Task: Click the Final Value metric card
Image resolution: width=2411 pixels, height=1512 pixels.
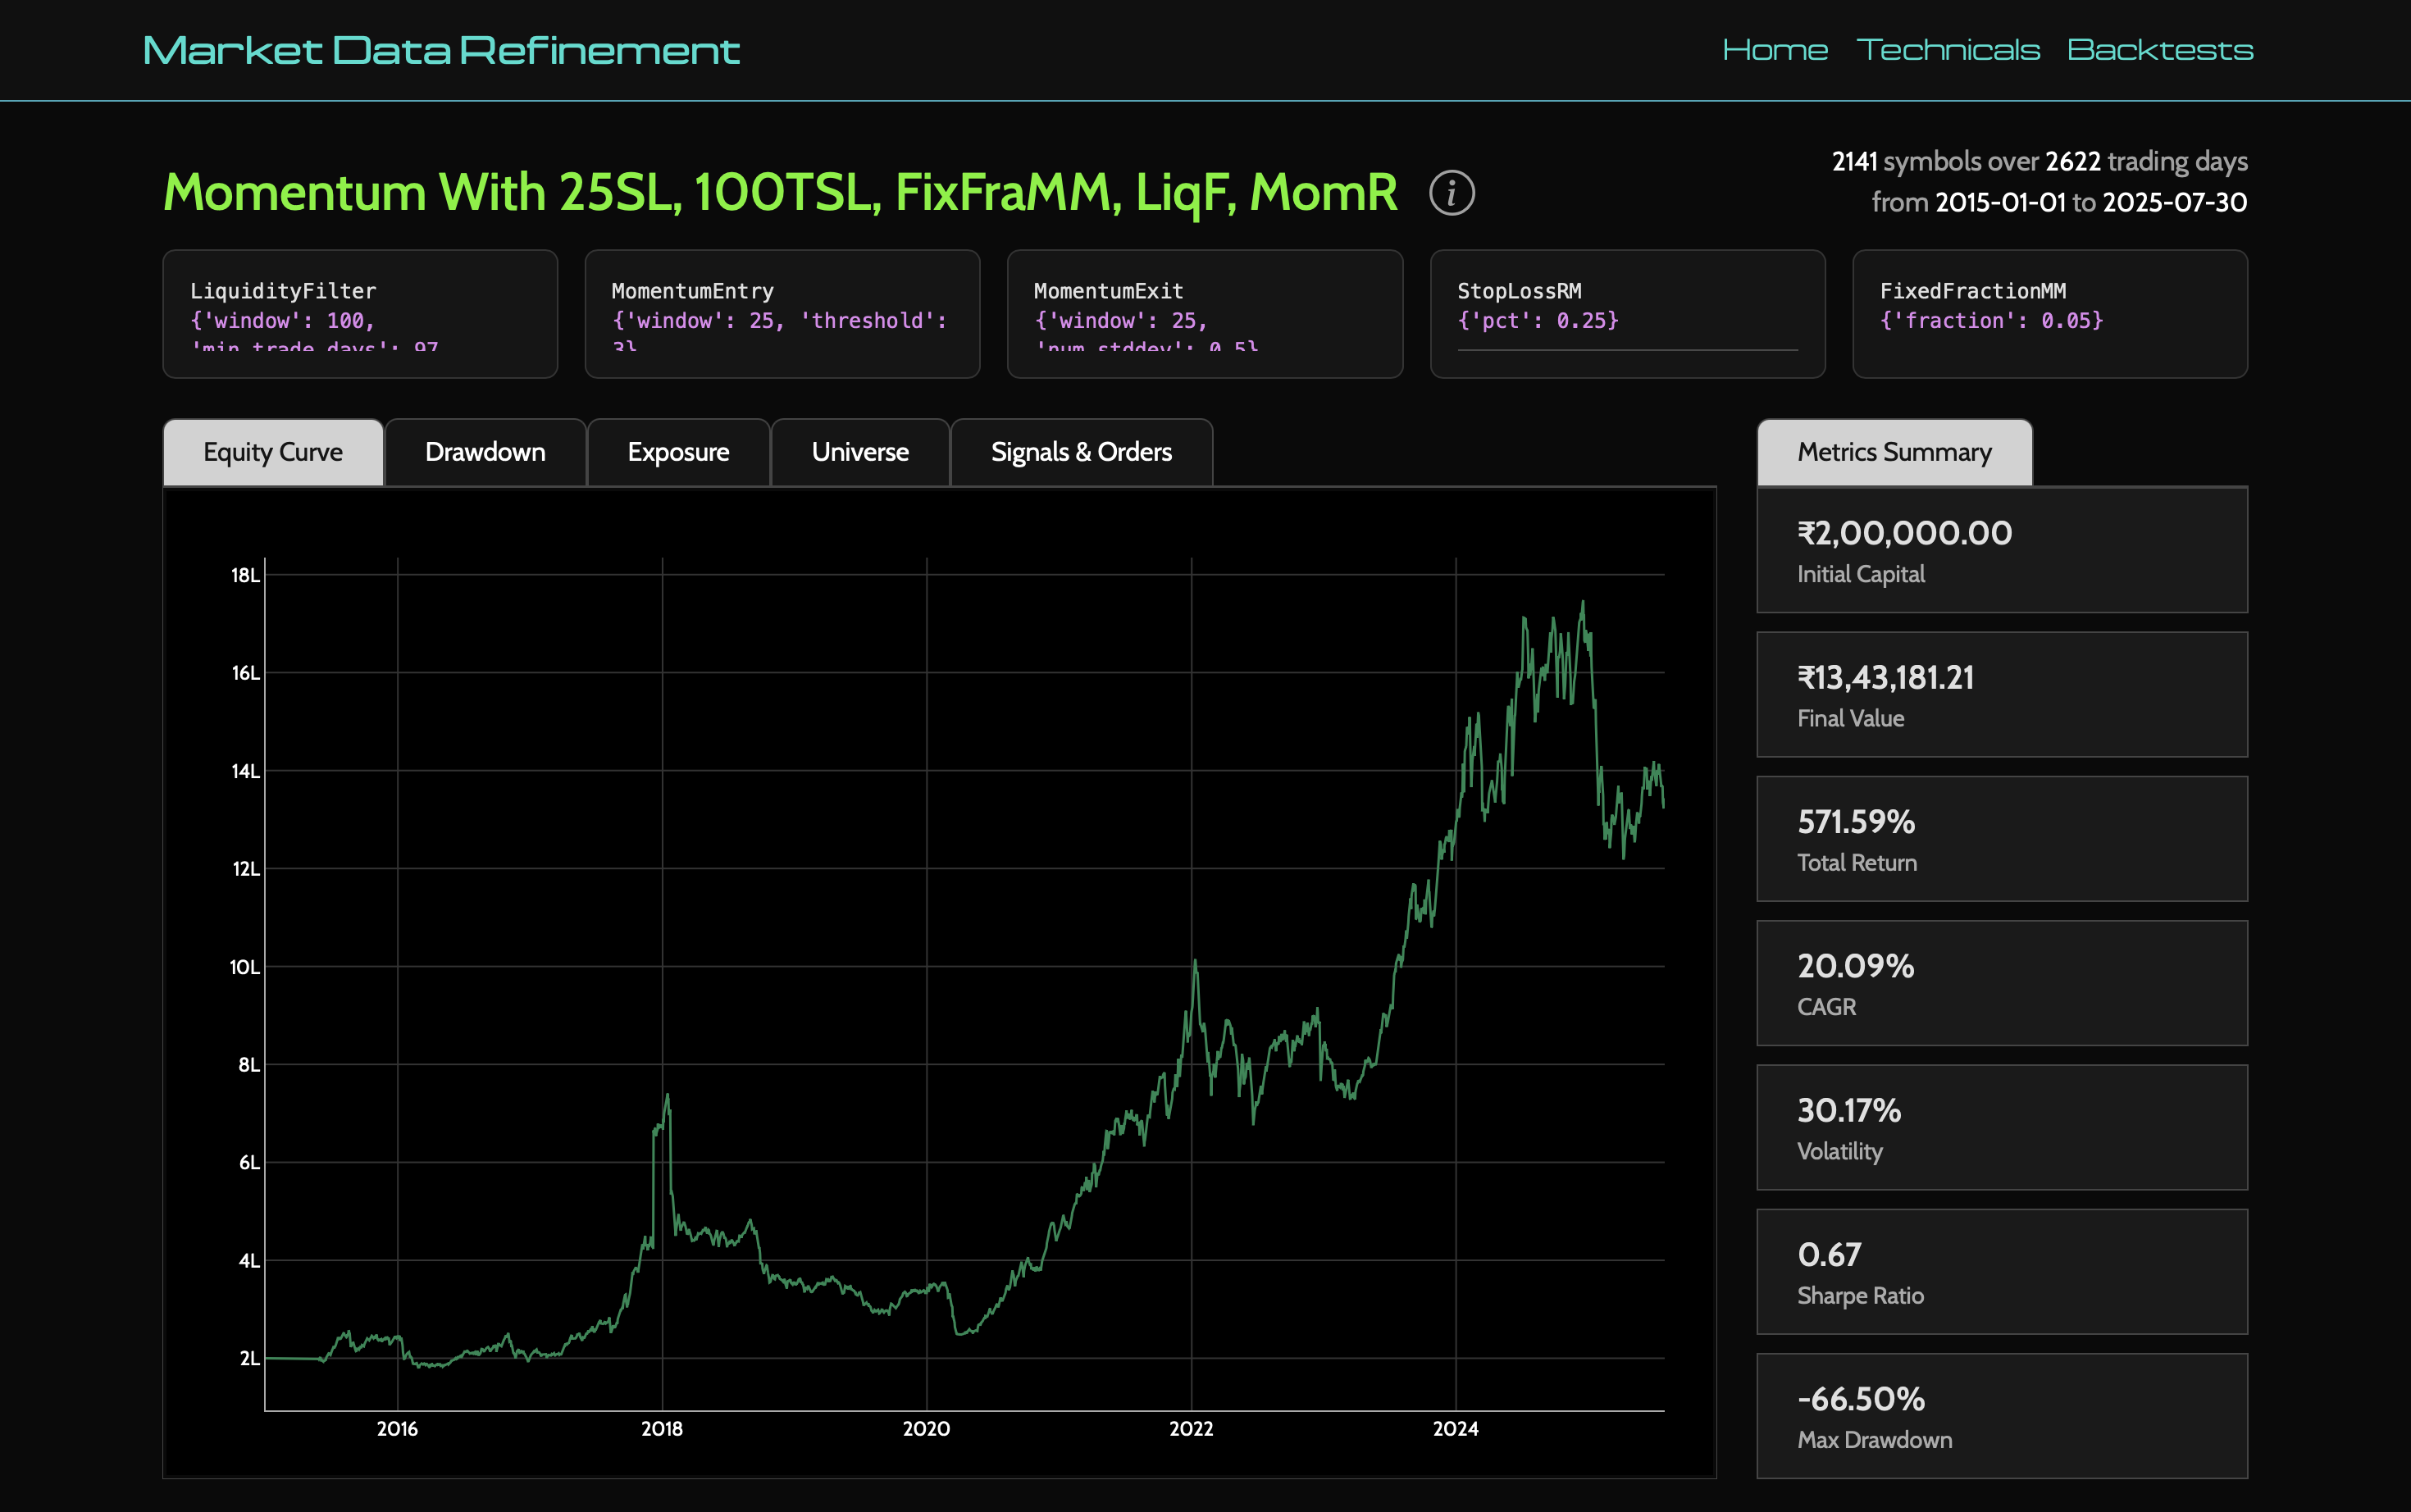Action: [x=2001, y=695]
